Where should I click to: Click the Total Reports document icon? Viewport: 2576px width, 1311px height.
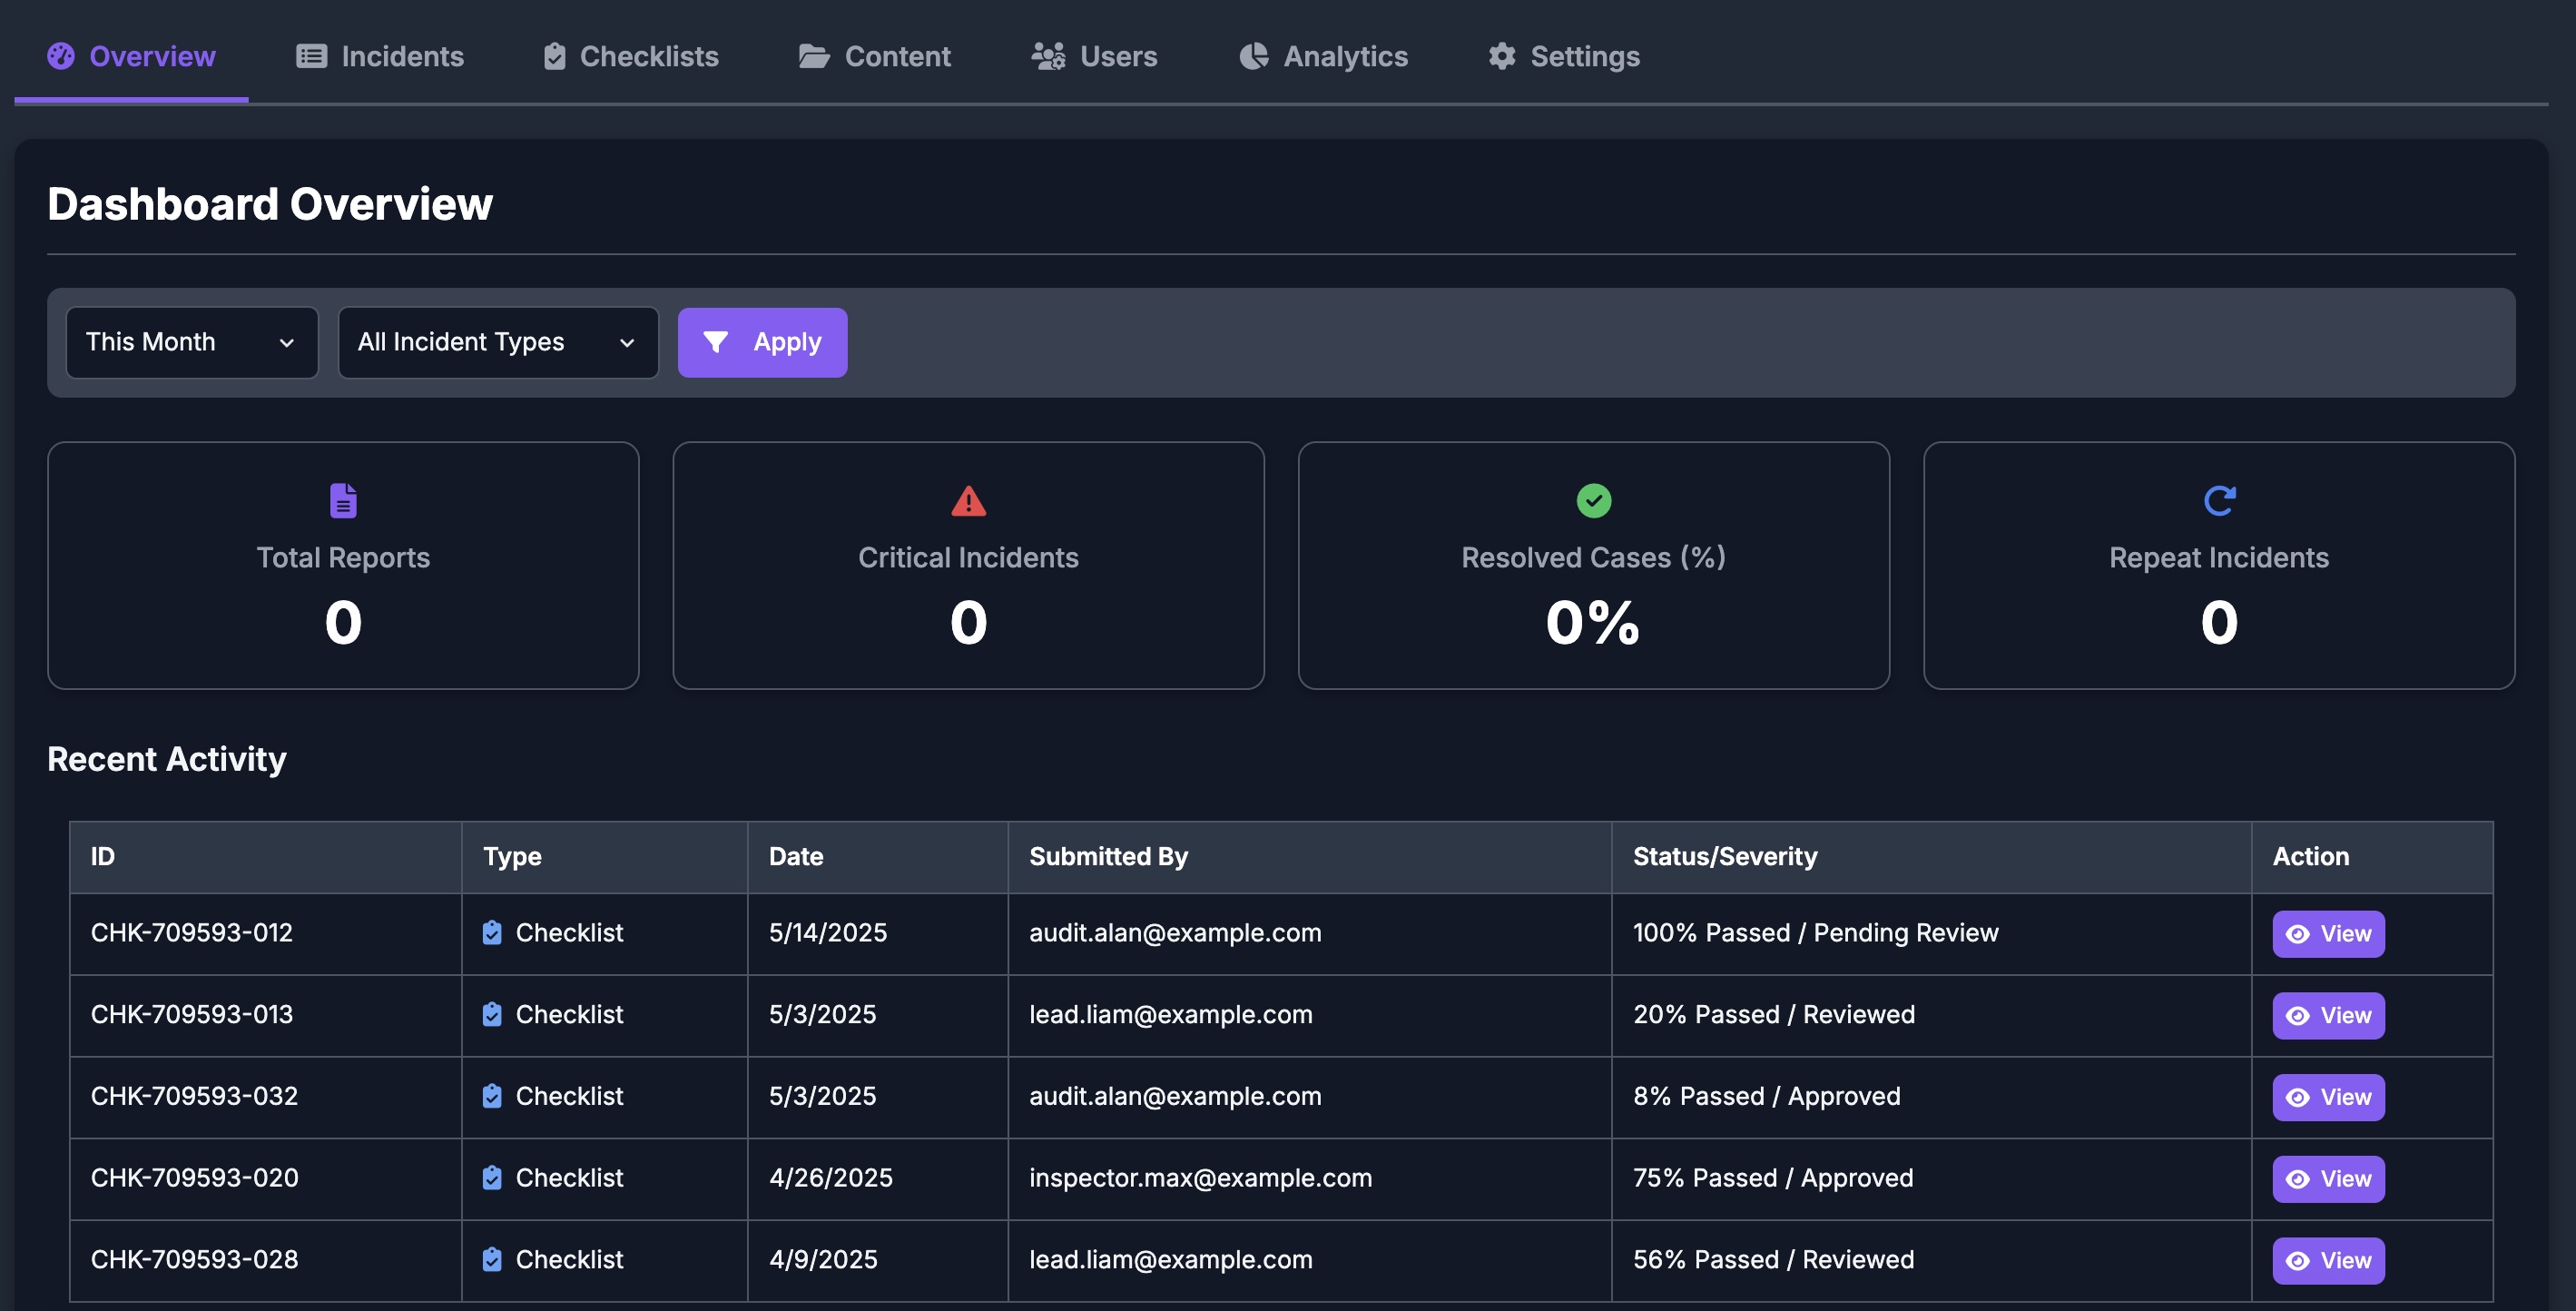tap(343, 501)
